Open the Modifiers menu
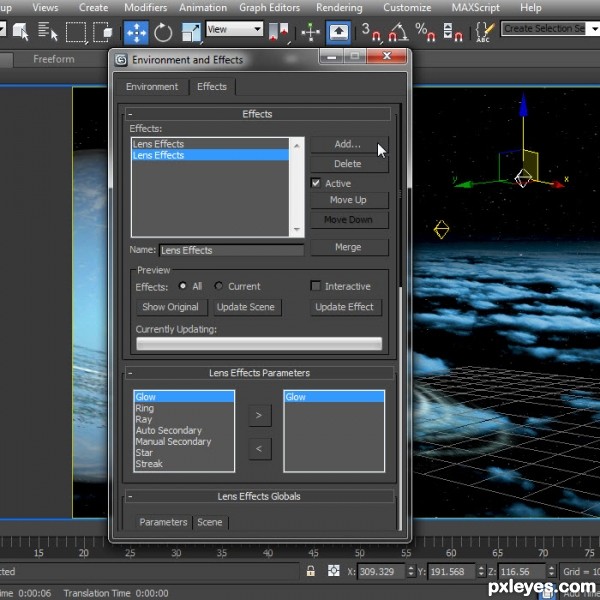 coord(145,7)
